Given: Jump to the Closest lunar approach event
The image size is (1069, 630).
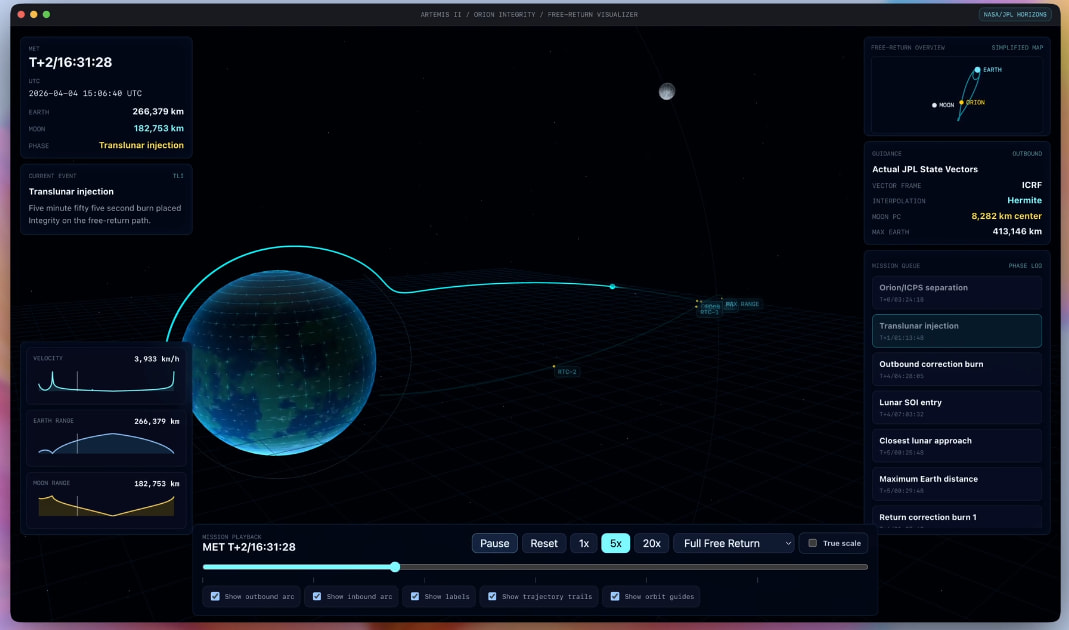Looking at the screenshot, I should click(957, 445).
